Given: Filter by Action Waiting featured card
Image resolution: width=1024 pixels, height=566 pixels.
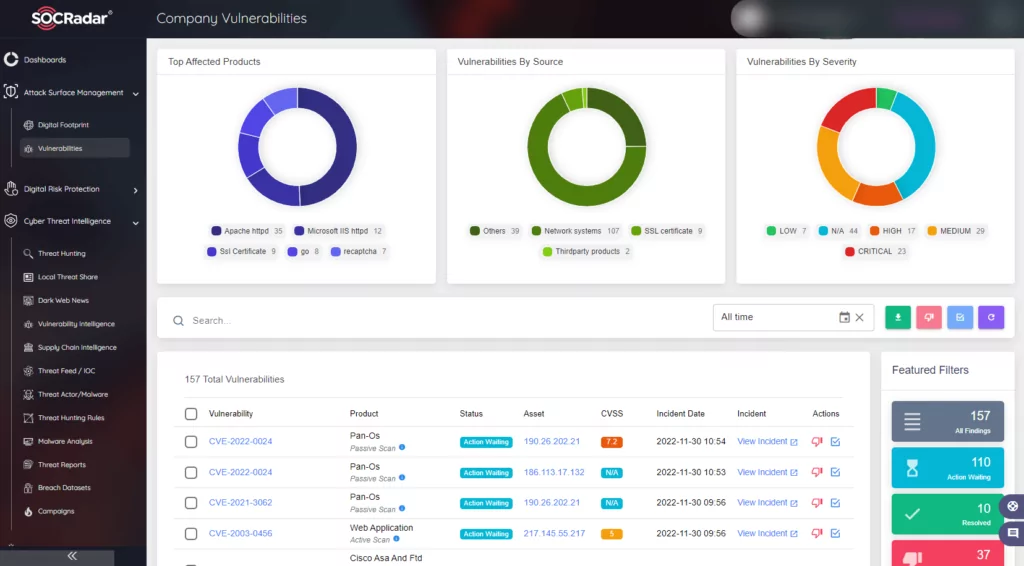Looking at the screenshot, I should pos(948,467).
